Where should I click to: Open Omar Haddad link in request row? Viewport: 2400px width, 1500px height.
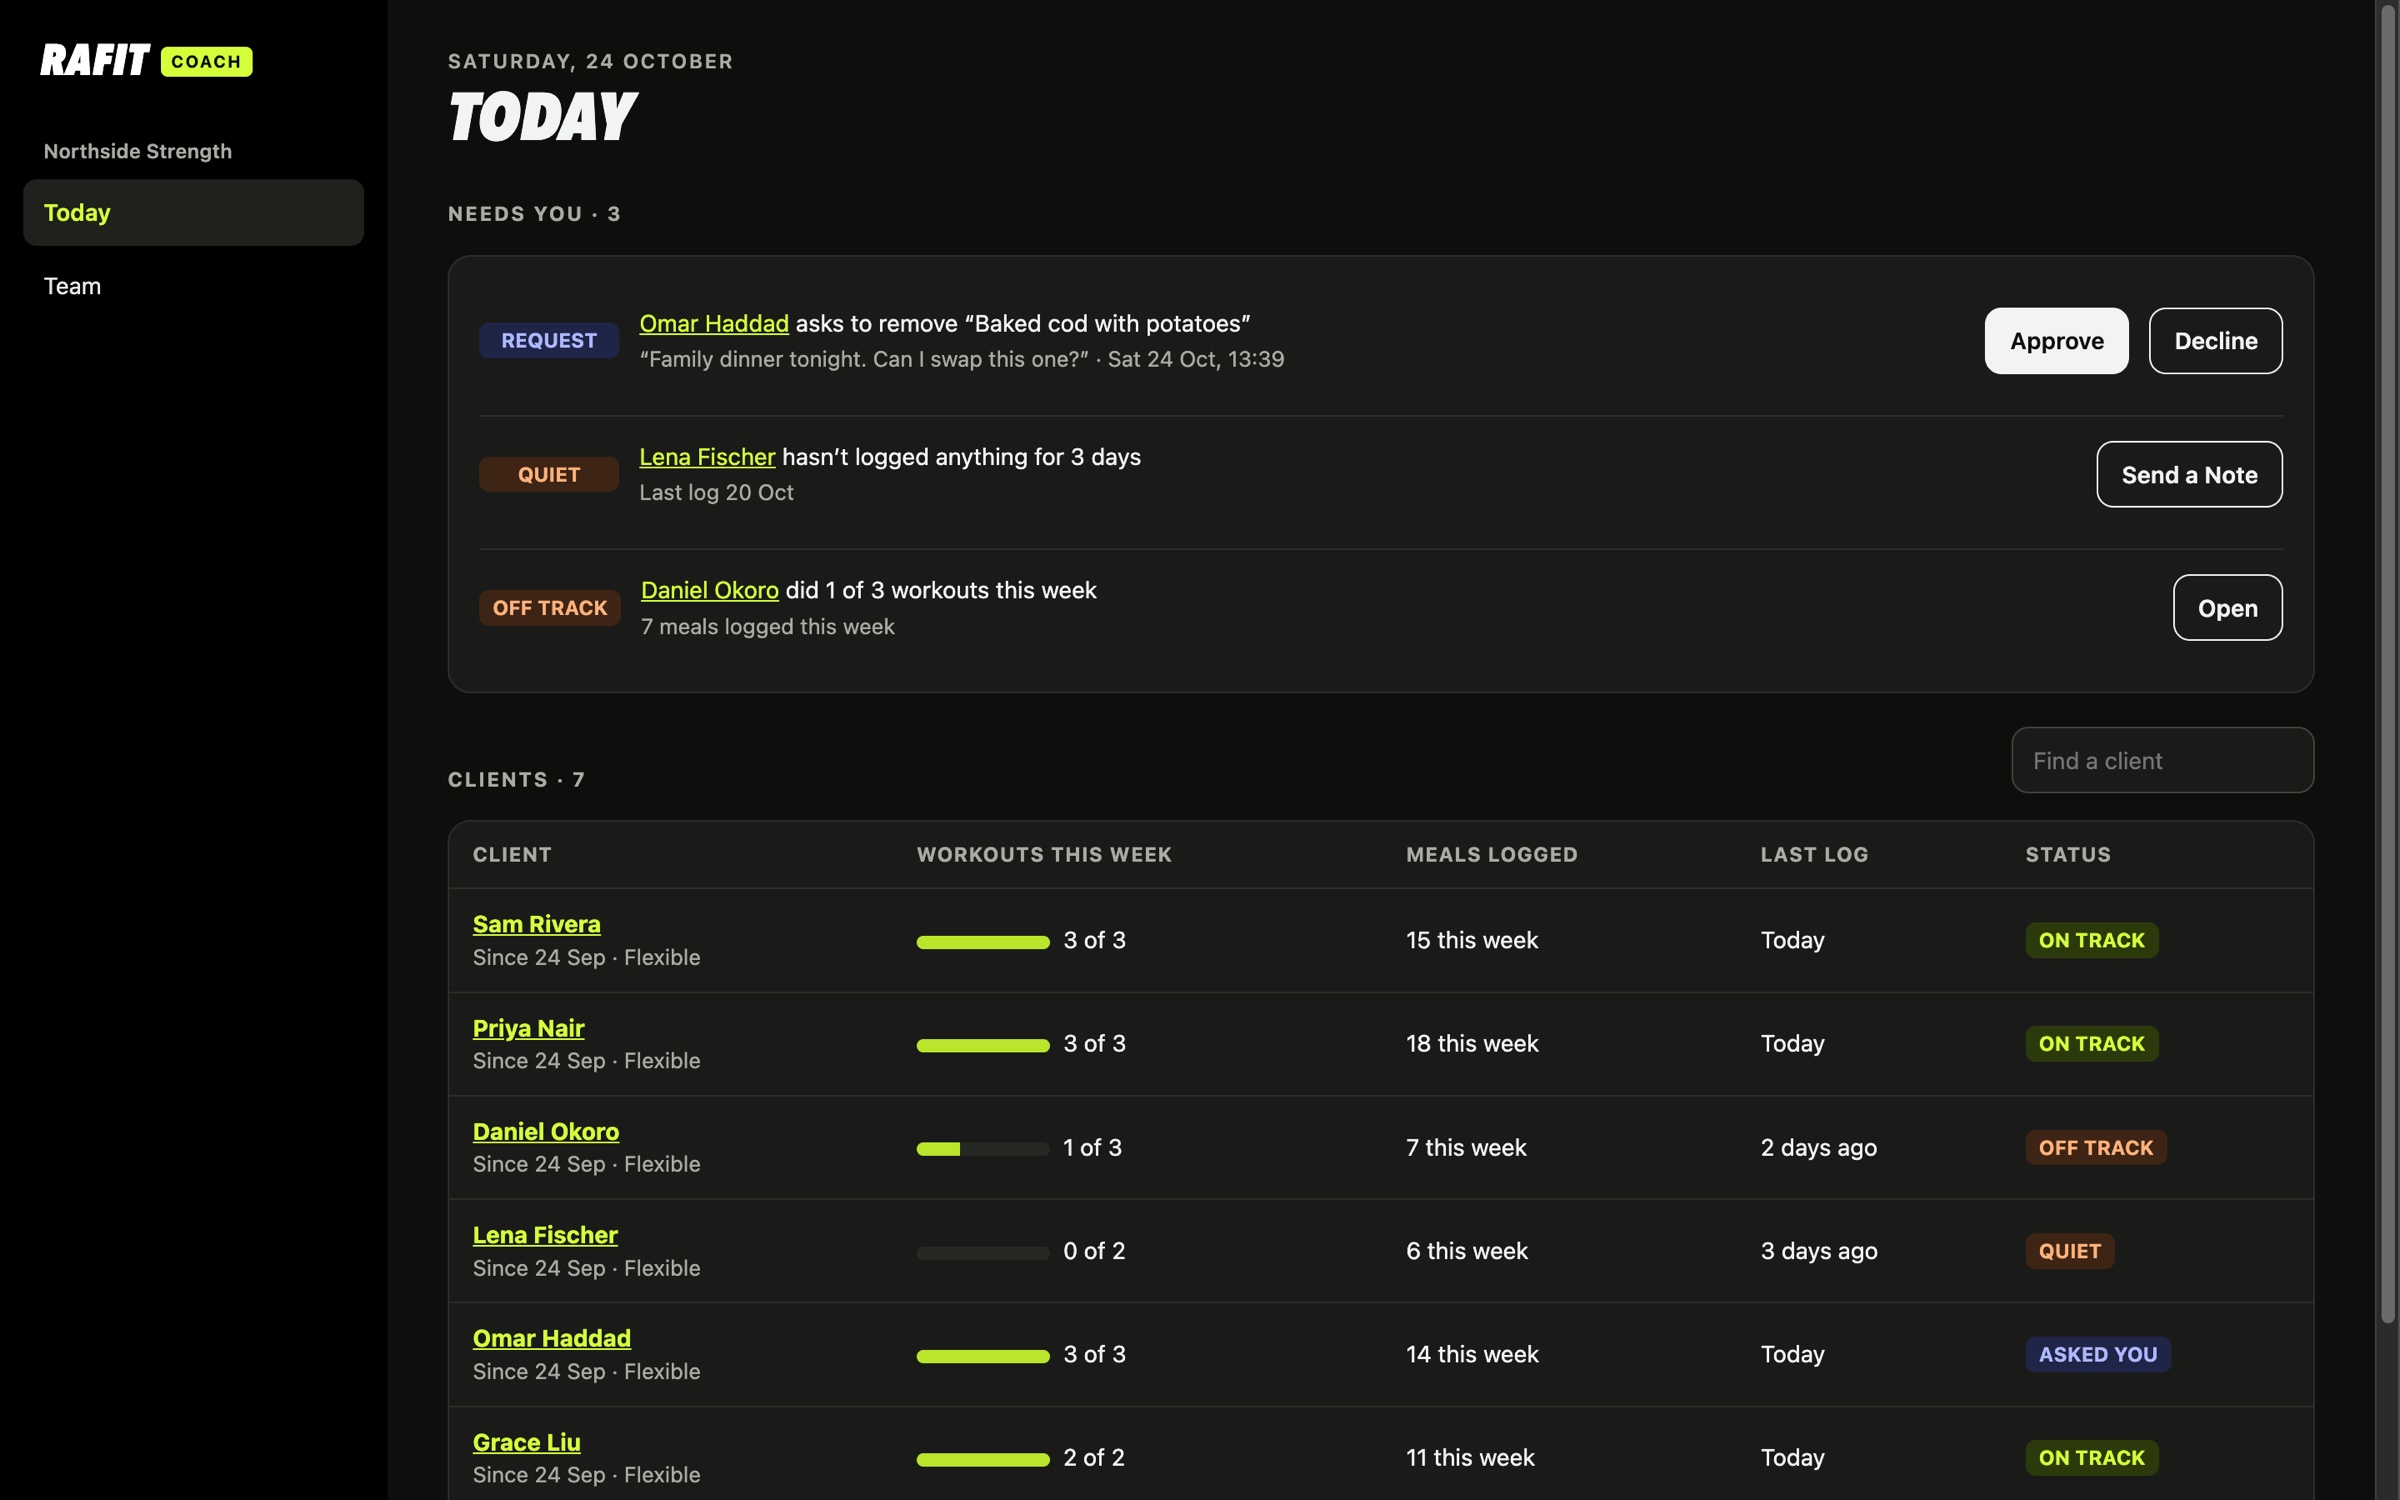714,323
